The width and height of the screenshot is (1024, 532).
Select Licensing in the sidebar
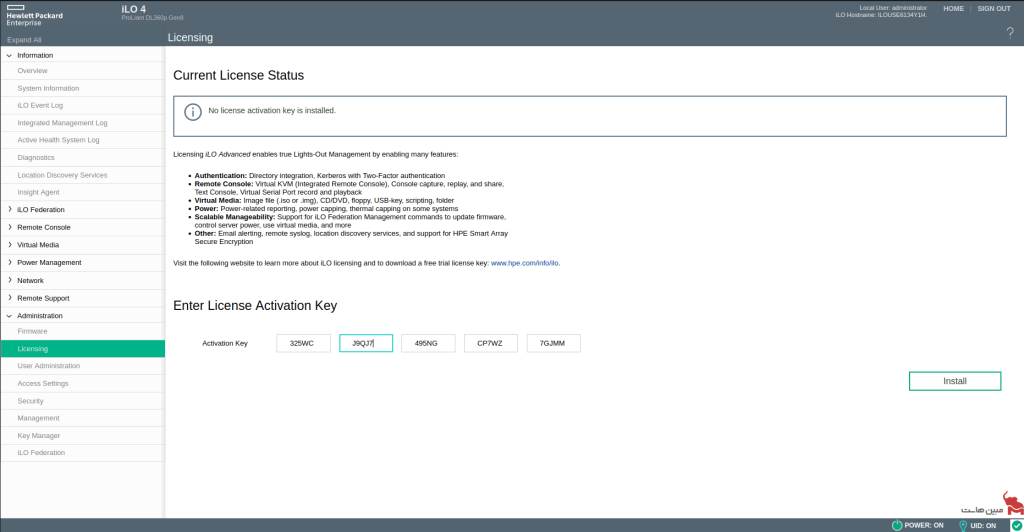click(82, 349)
